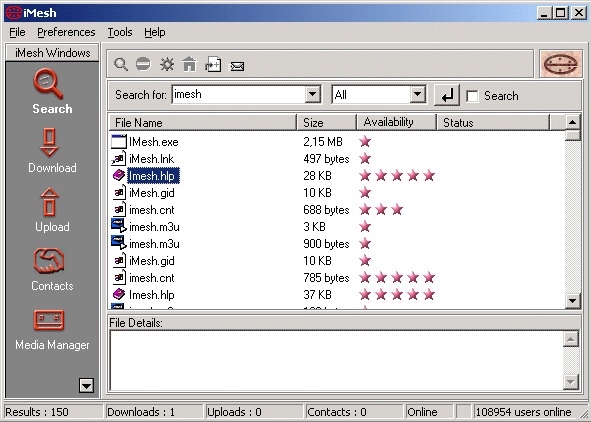Click the 37 KB Imesh.hlp book icon
This screenshot has width=591, height=422.
(119, 294)
